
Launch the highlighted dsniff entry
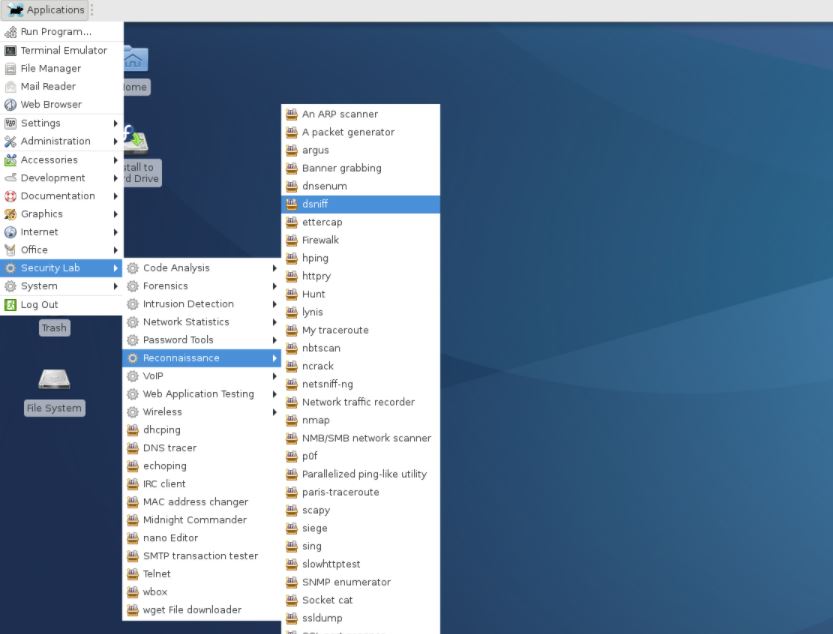[361, 204]
